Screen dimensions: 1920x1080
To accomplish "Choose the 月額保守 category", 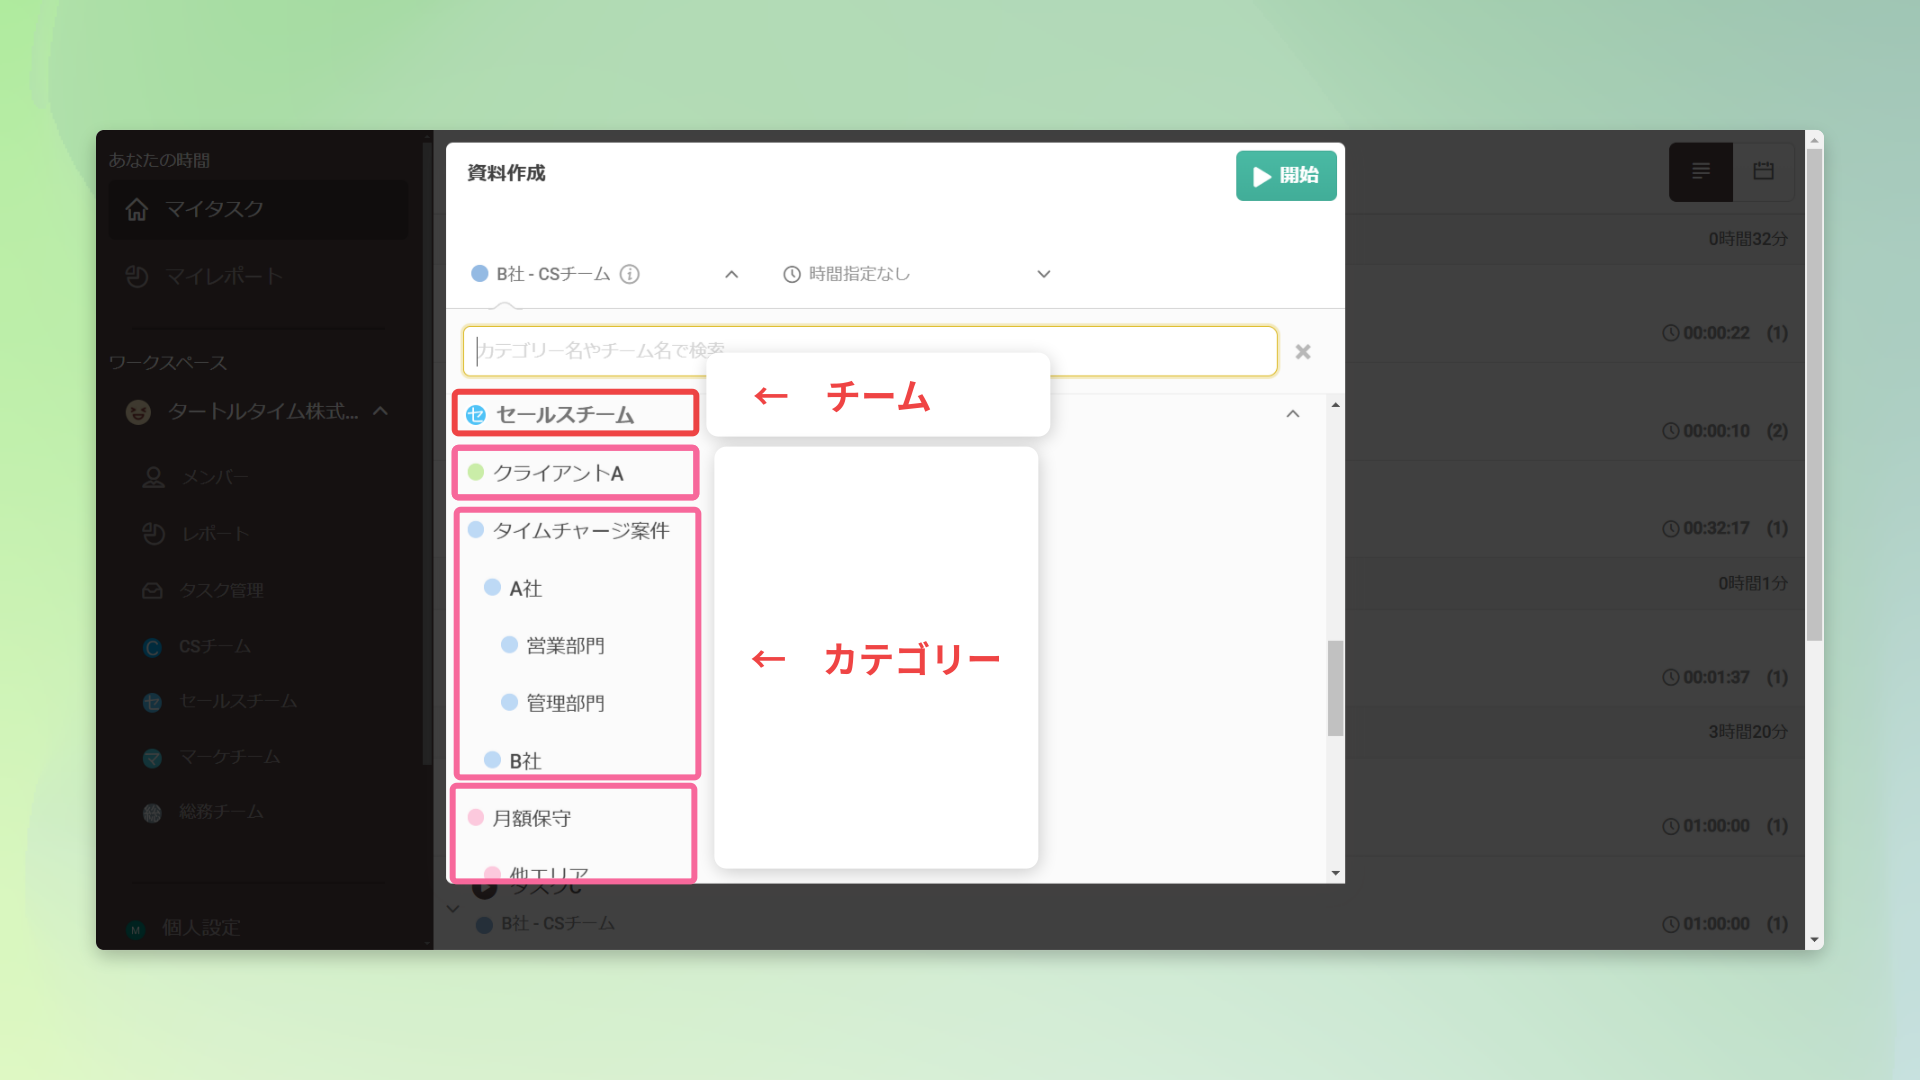I will click(x=531, y=819).
